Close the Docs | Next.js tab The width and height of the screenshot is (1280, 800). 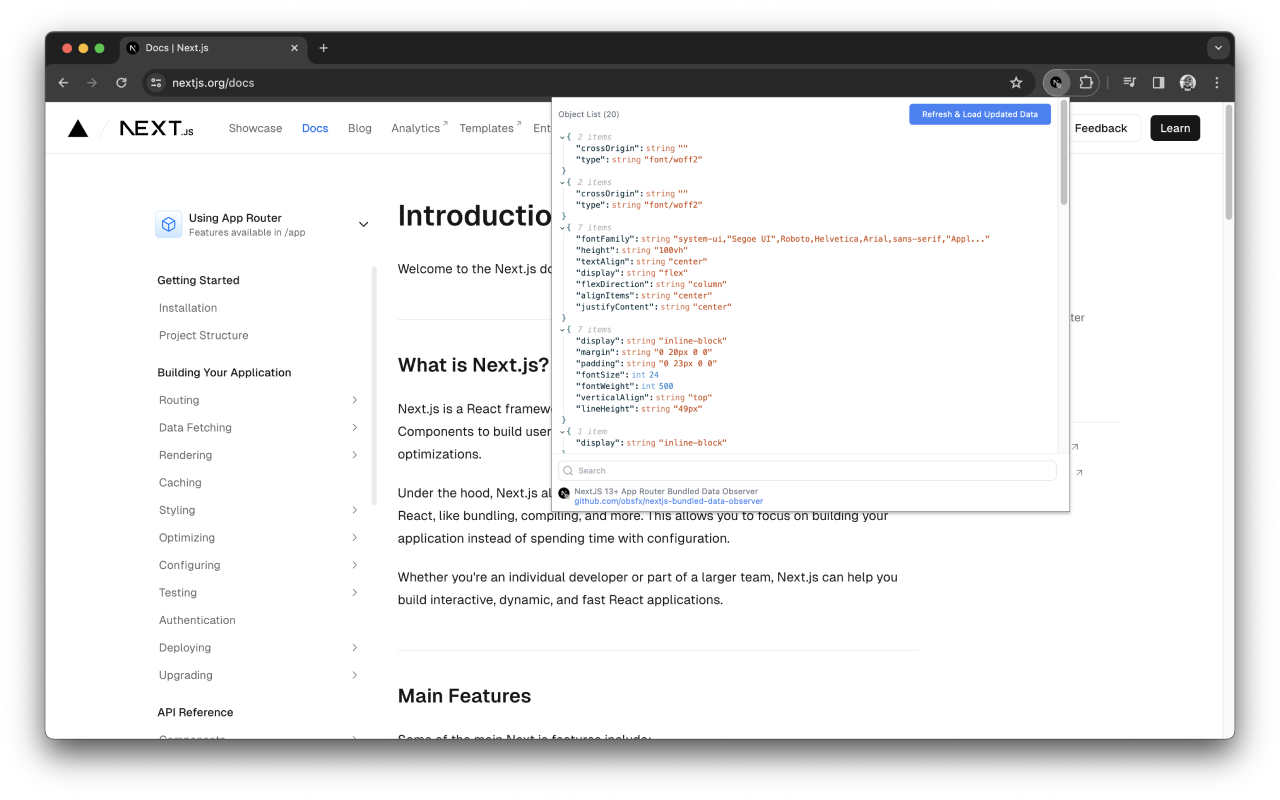pyautogui.click(x=294, y=48)
